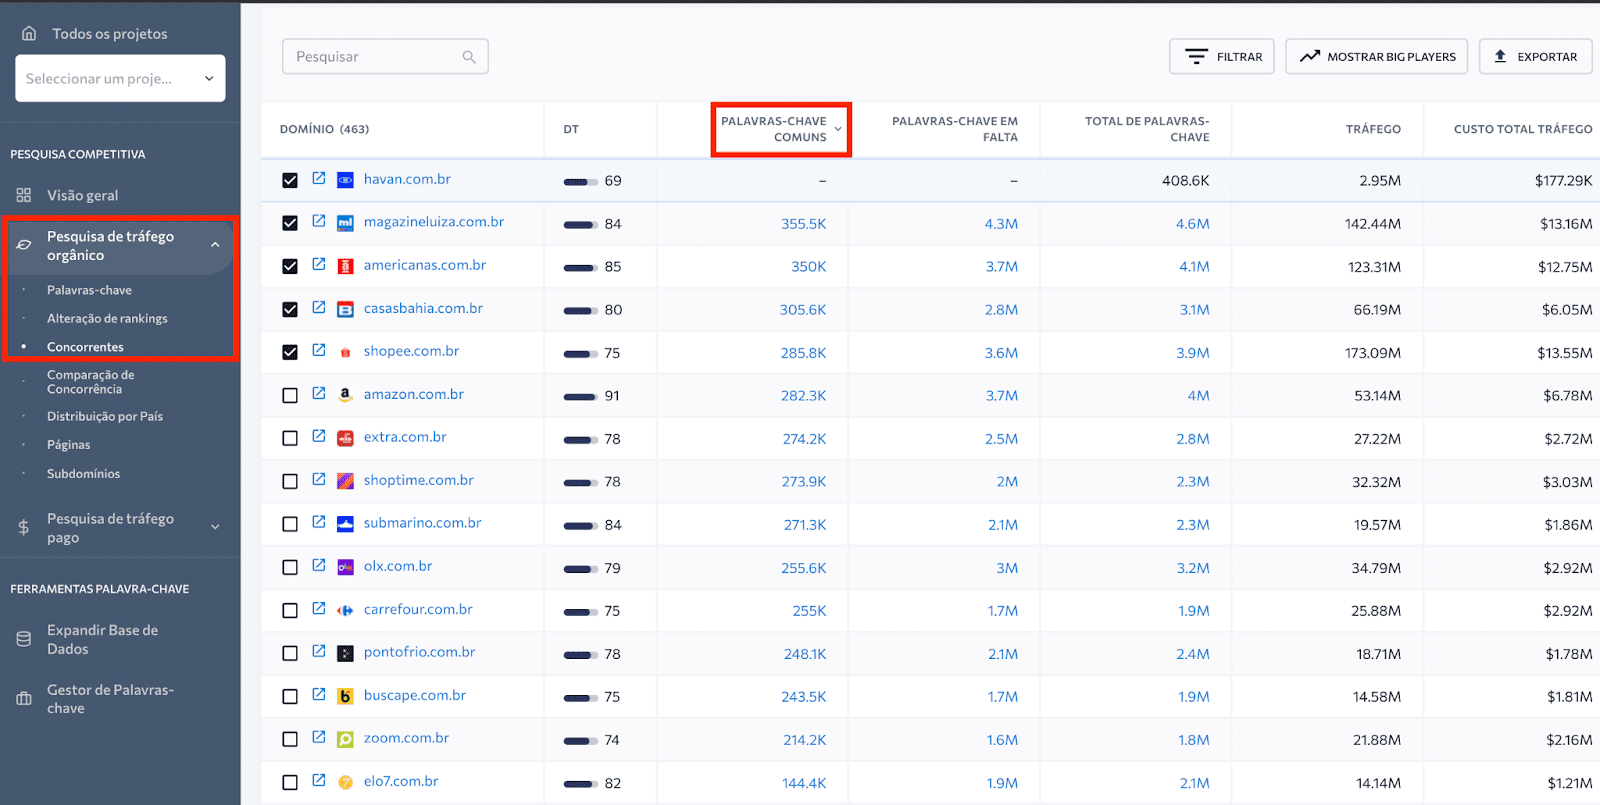
Task: Uncheck the shopee.com.br checkbox
Action: click(x=290, y=352)
